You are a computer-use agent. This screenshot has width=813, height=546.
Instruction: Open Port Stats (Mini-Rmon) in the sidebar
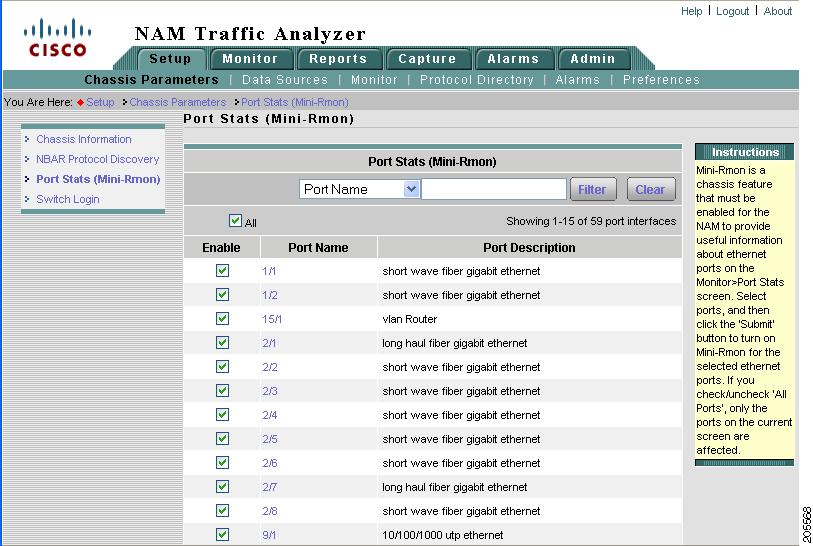coord(98,179)
